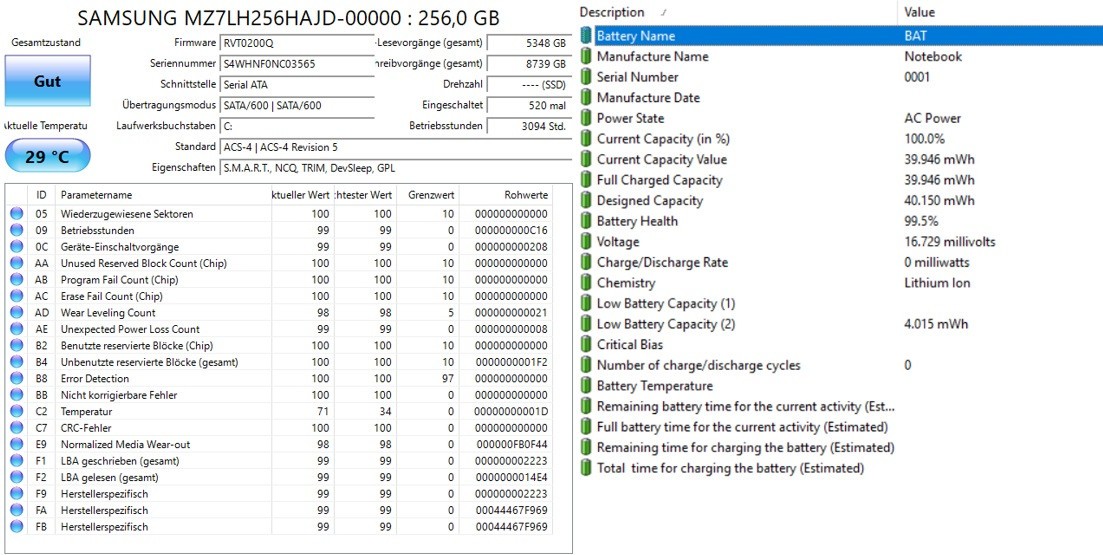The width and height of the screenshot is (1103, 555).
Task: Click the blue orb beside Wiederzugewiesene Sektoren
Action: (16, 214)
